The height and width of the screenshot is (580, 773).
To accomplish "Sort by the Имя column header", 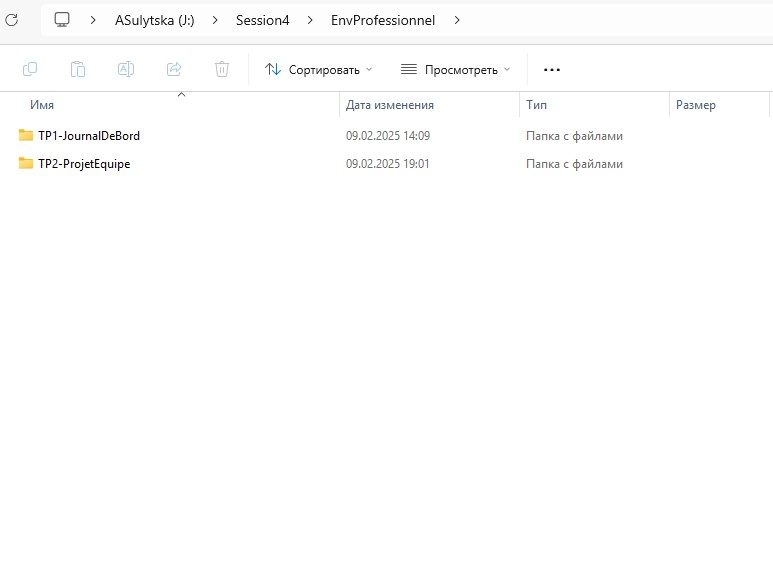I will [42, 105].
